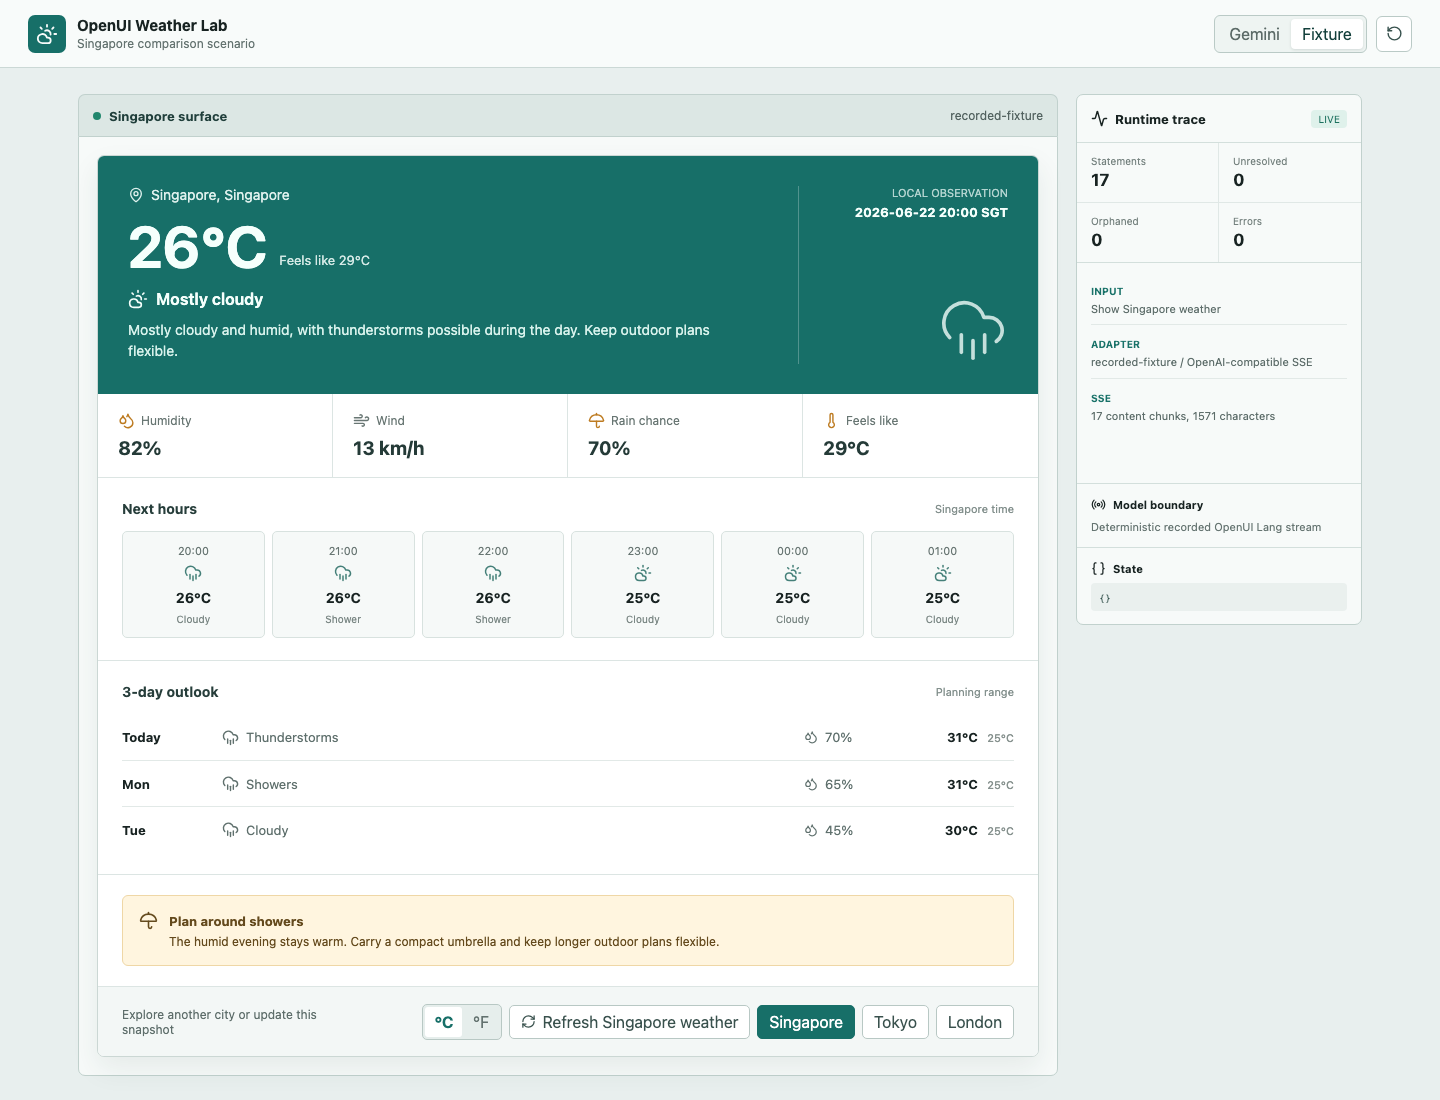Click the Unresolved count value
Viewport: 1440px width, 1100px height.
tap(1239, 180)
